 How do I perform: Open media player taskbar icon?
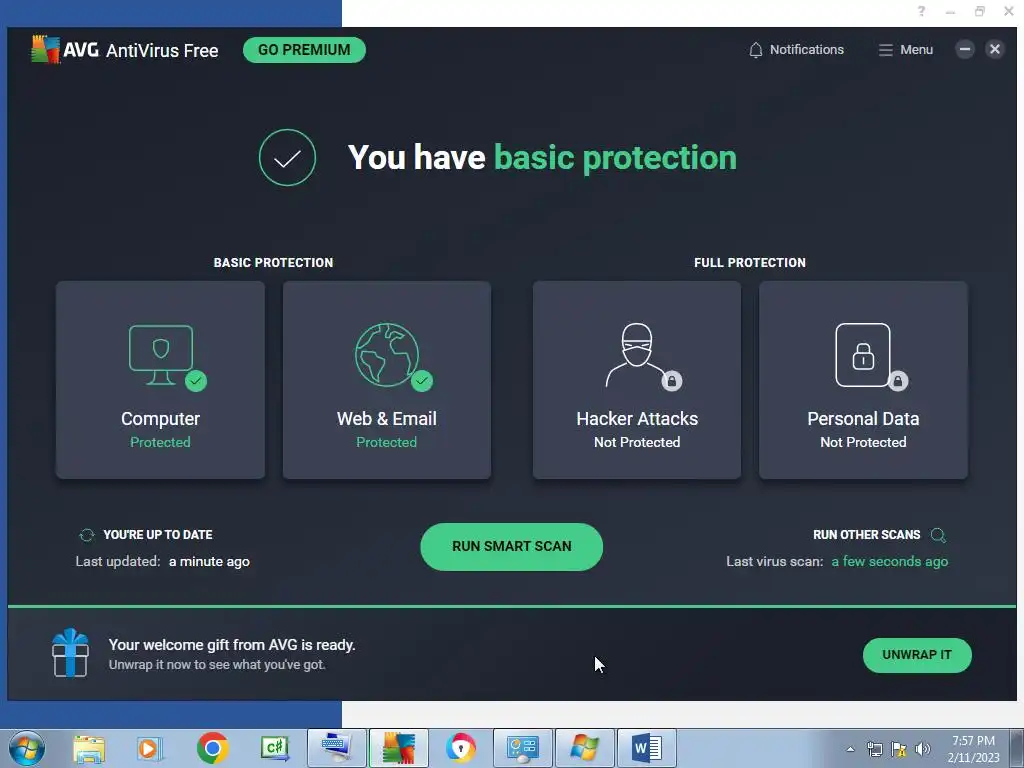click(x=150, y=748)
